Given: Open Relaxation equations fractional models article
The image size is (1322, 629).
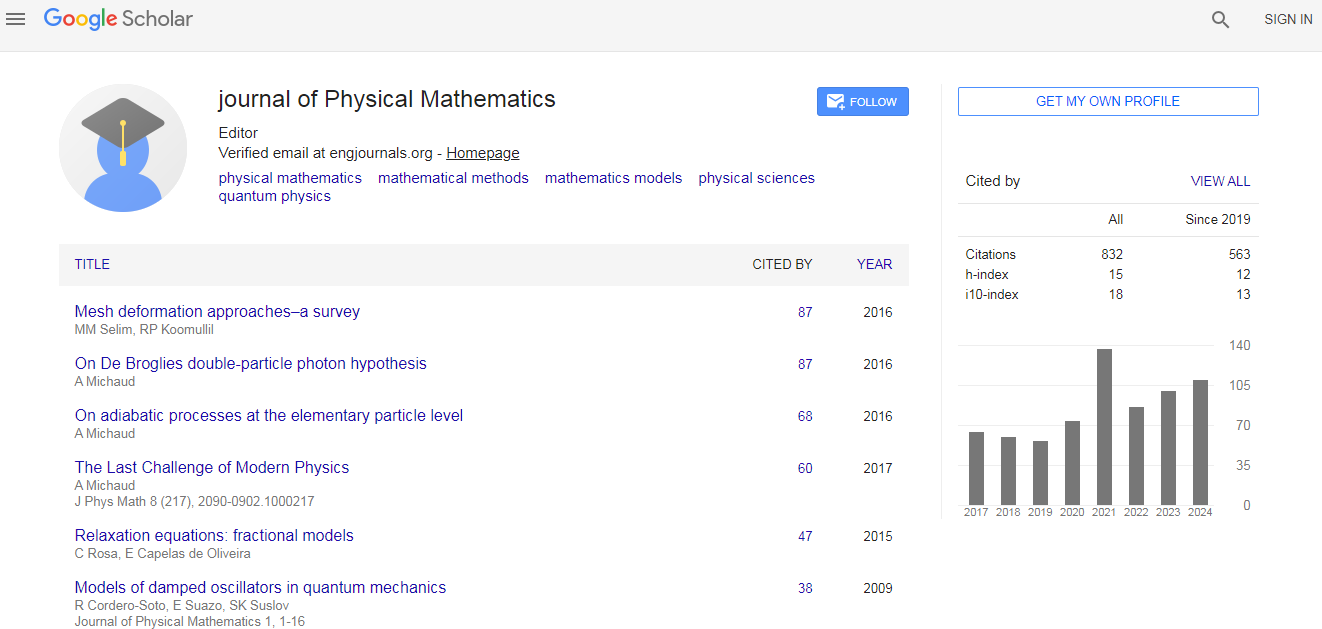Looking at the screenshot, I should [x=214, y=535].
